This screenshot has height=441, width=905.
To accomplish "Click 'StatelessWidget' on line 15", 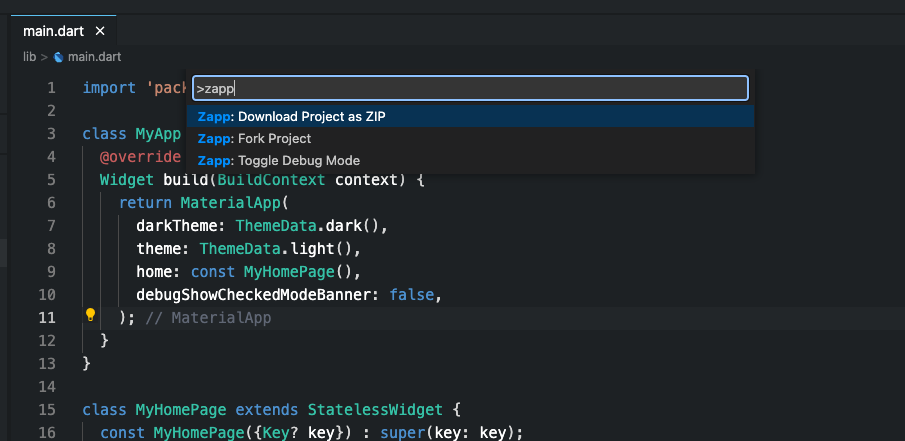I will click(x=375, y=410).
